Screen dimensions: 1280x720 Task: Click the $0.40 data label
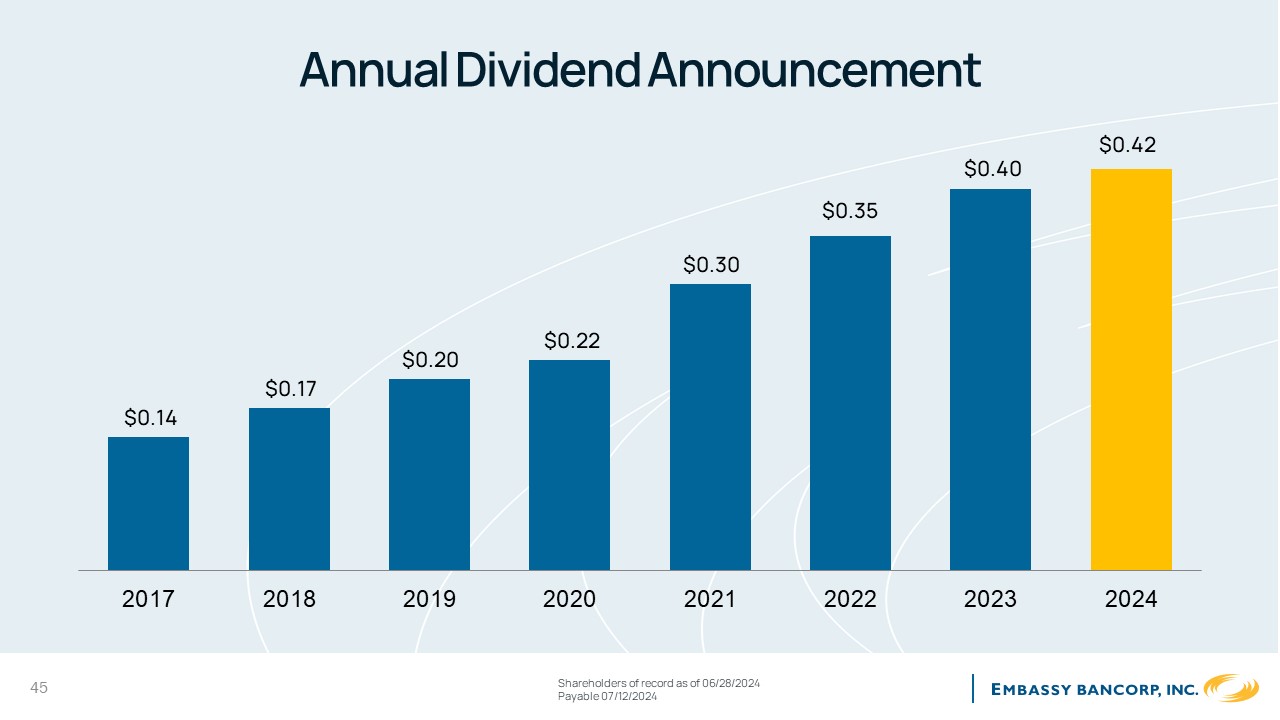pyautogui.click(x=992, y=169)
